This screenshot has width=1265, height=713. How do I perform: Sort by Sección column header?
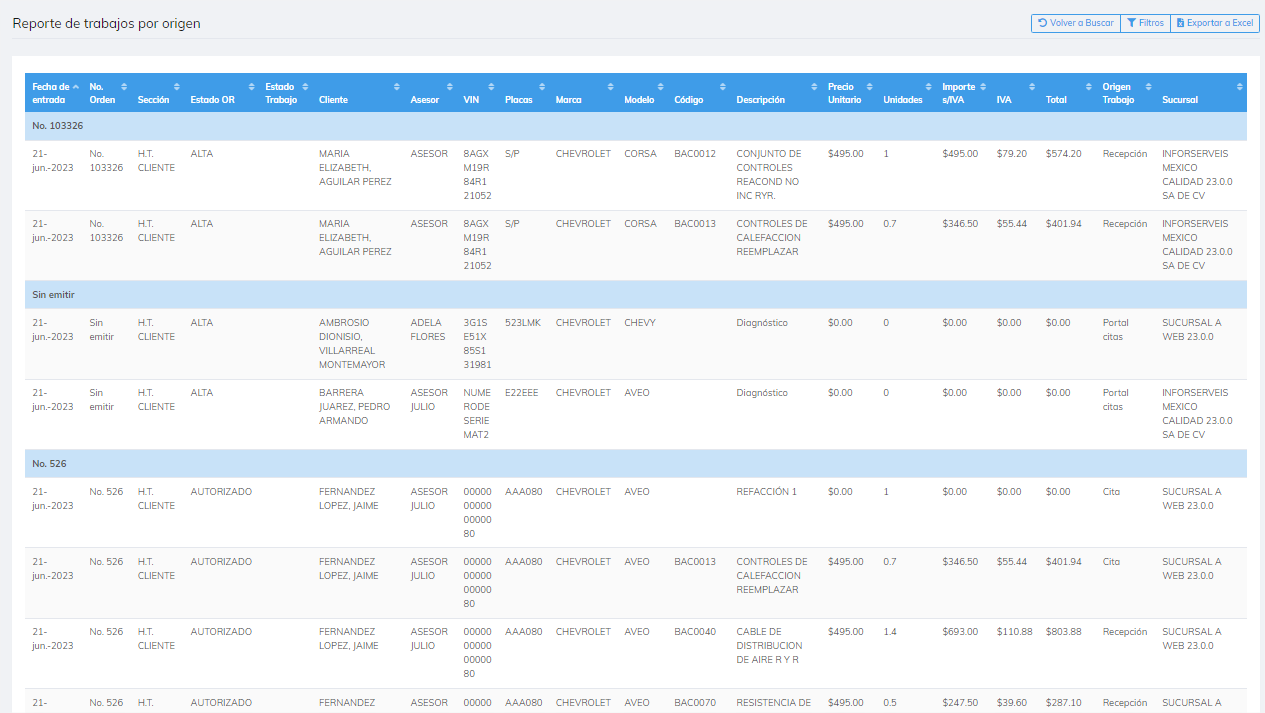tap(158, 93)
